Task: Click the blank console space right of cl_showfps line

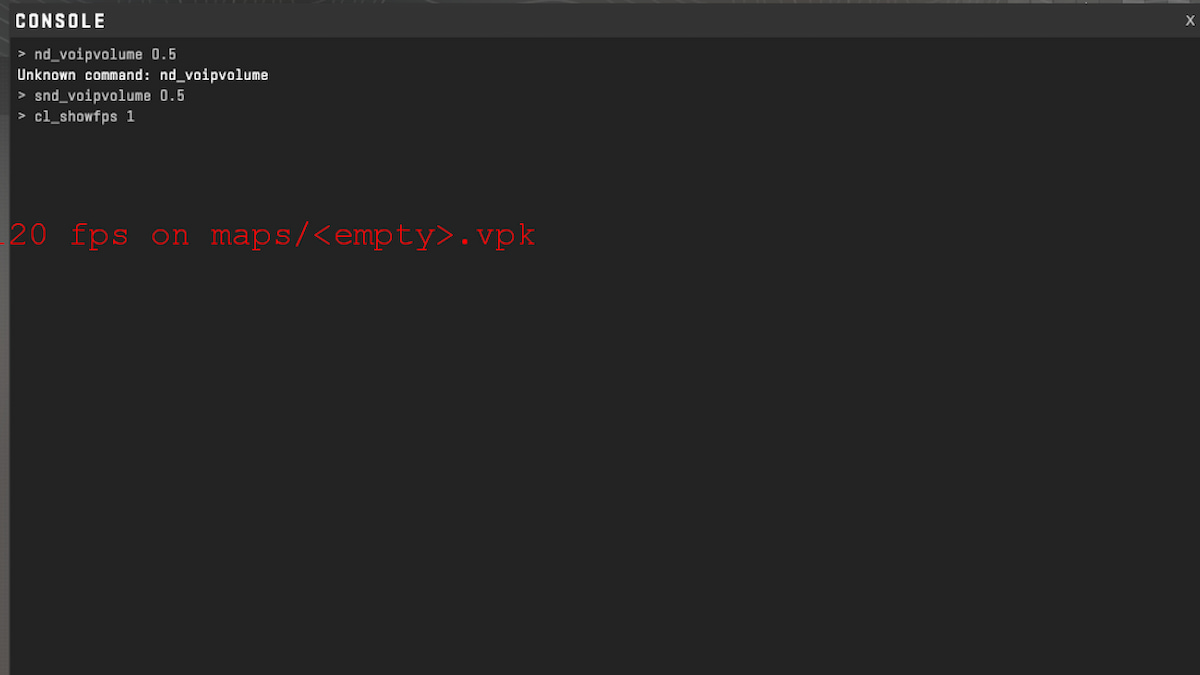Action: [600, 117]
